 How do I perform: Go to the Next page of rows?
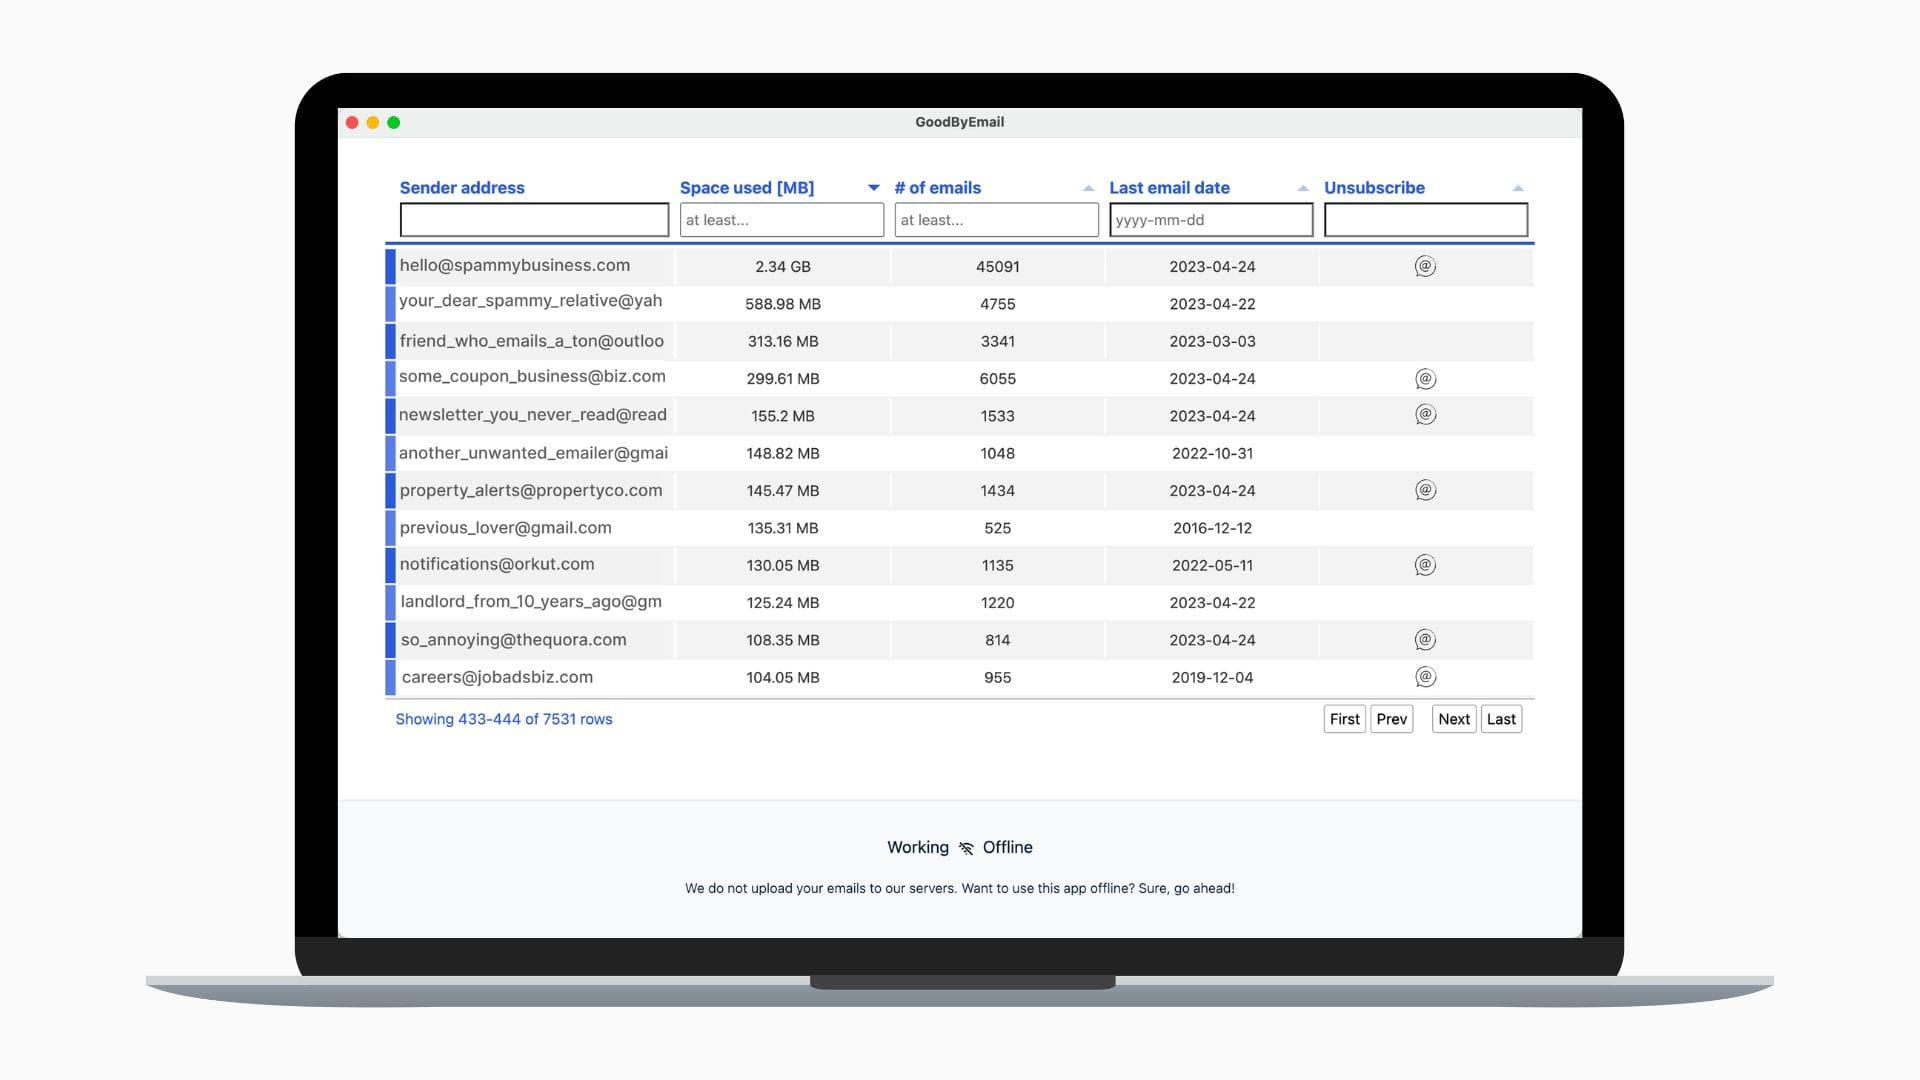point(1453,719)
